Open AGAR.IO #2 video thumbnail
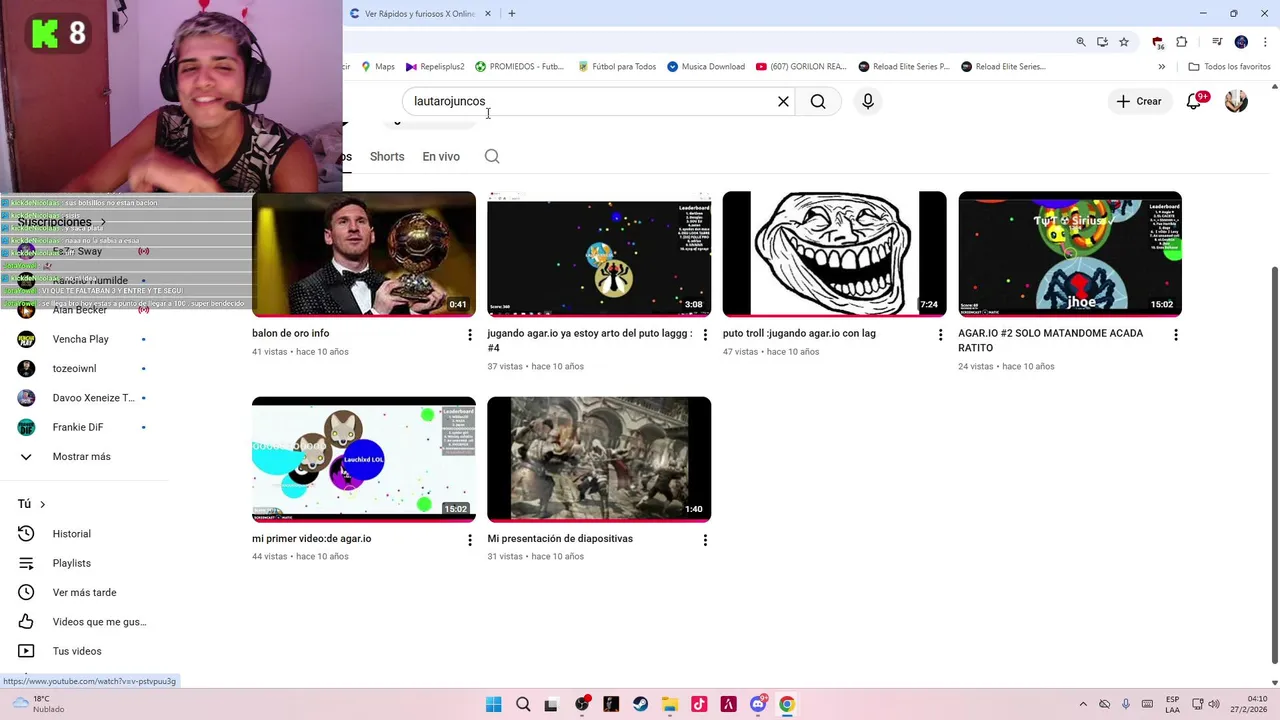 point(1070,254)
